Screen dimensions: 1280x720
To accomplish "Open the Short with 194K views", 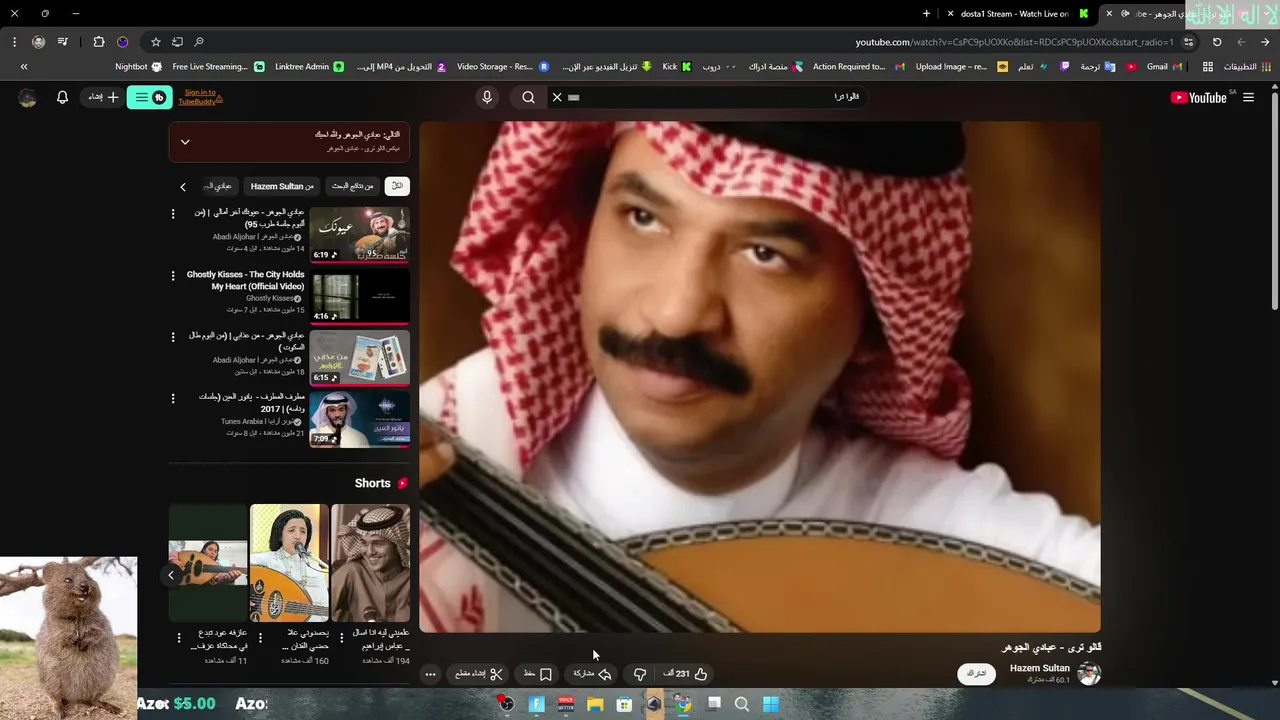I will click(x=370, y=563).
